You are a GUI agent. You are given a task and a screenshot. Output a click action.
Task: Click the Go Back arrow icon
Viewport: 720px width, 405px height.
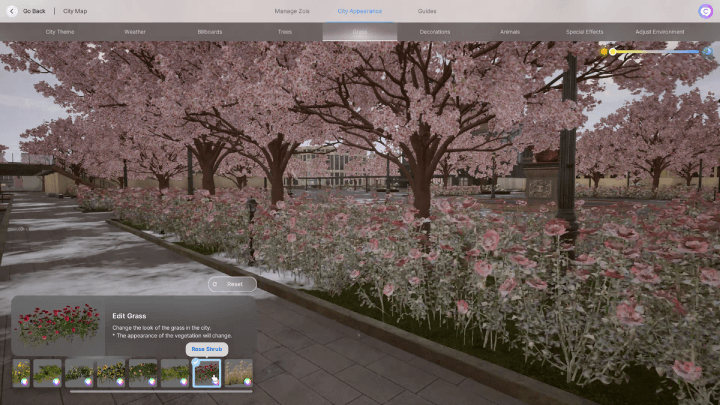pyautogui.click(x=11, y=11)
